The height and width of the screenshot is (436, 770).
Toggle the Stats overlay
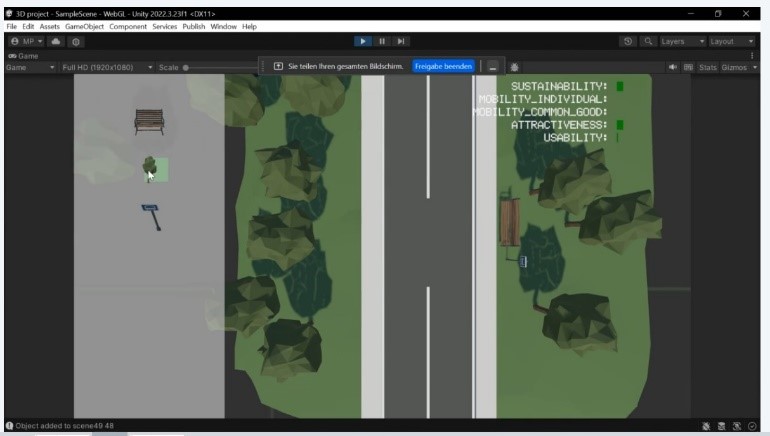click(x=708, y=67)
